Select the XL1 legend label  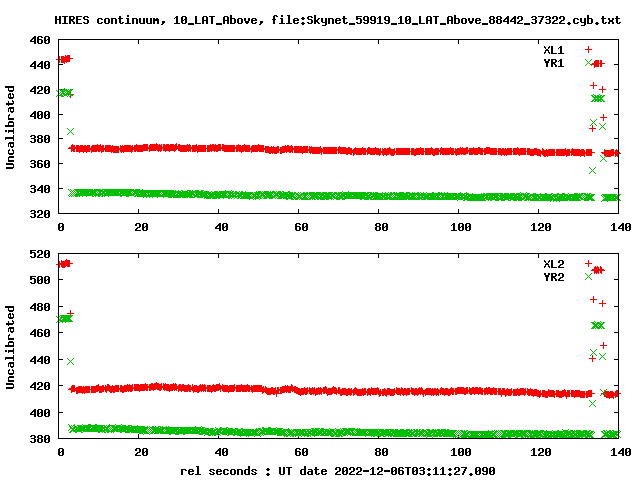pyautogui.click(x=553, y=50)
